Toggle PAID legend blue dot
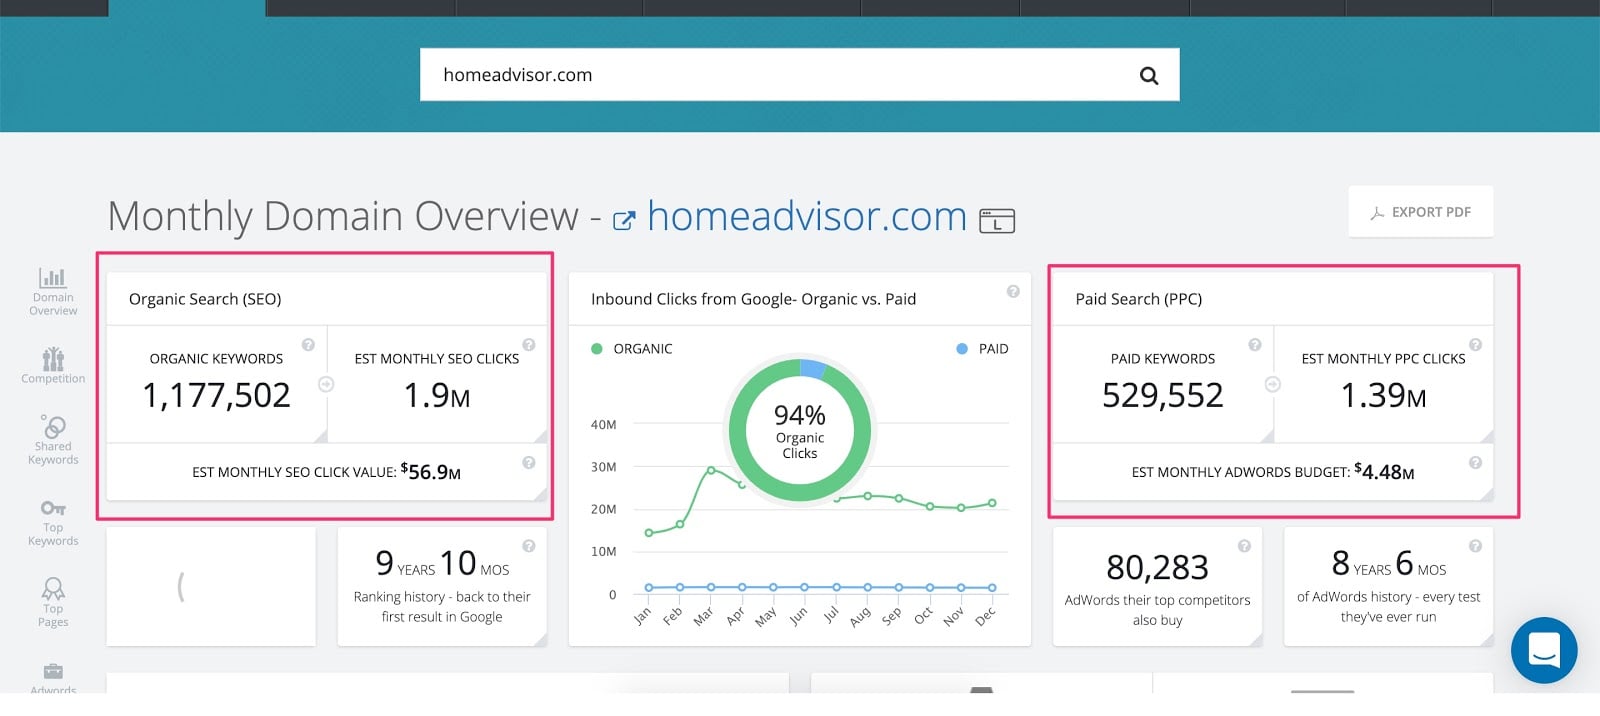Screen dimensions: 1600x716 coord(962,349)
